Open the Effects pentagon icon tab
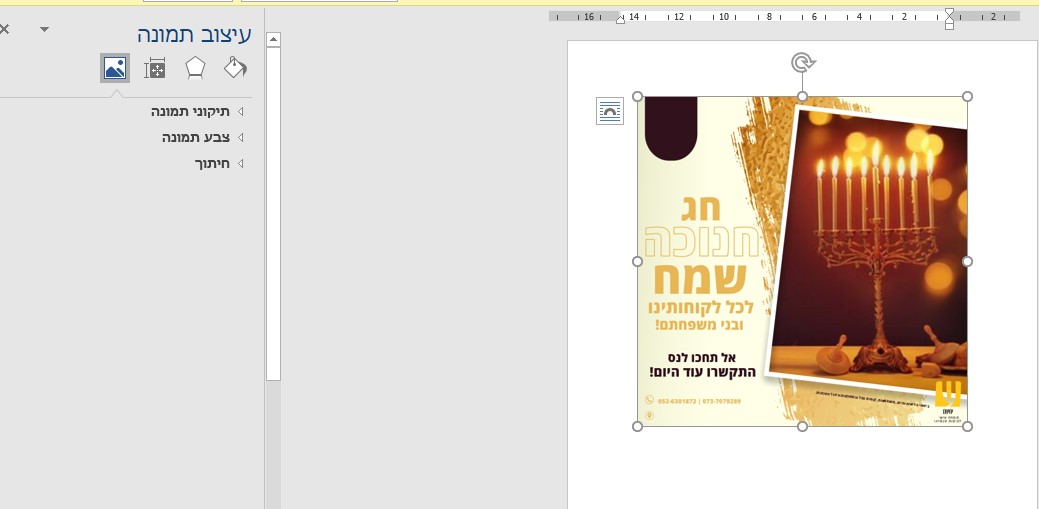Screen dimensions: 1039x509 195,68
